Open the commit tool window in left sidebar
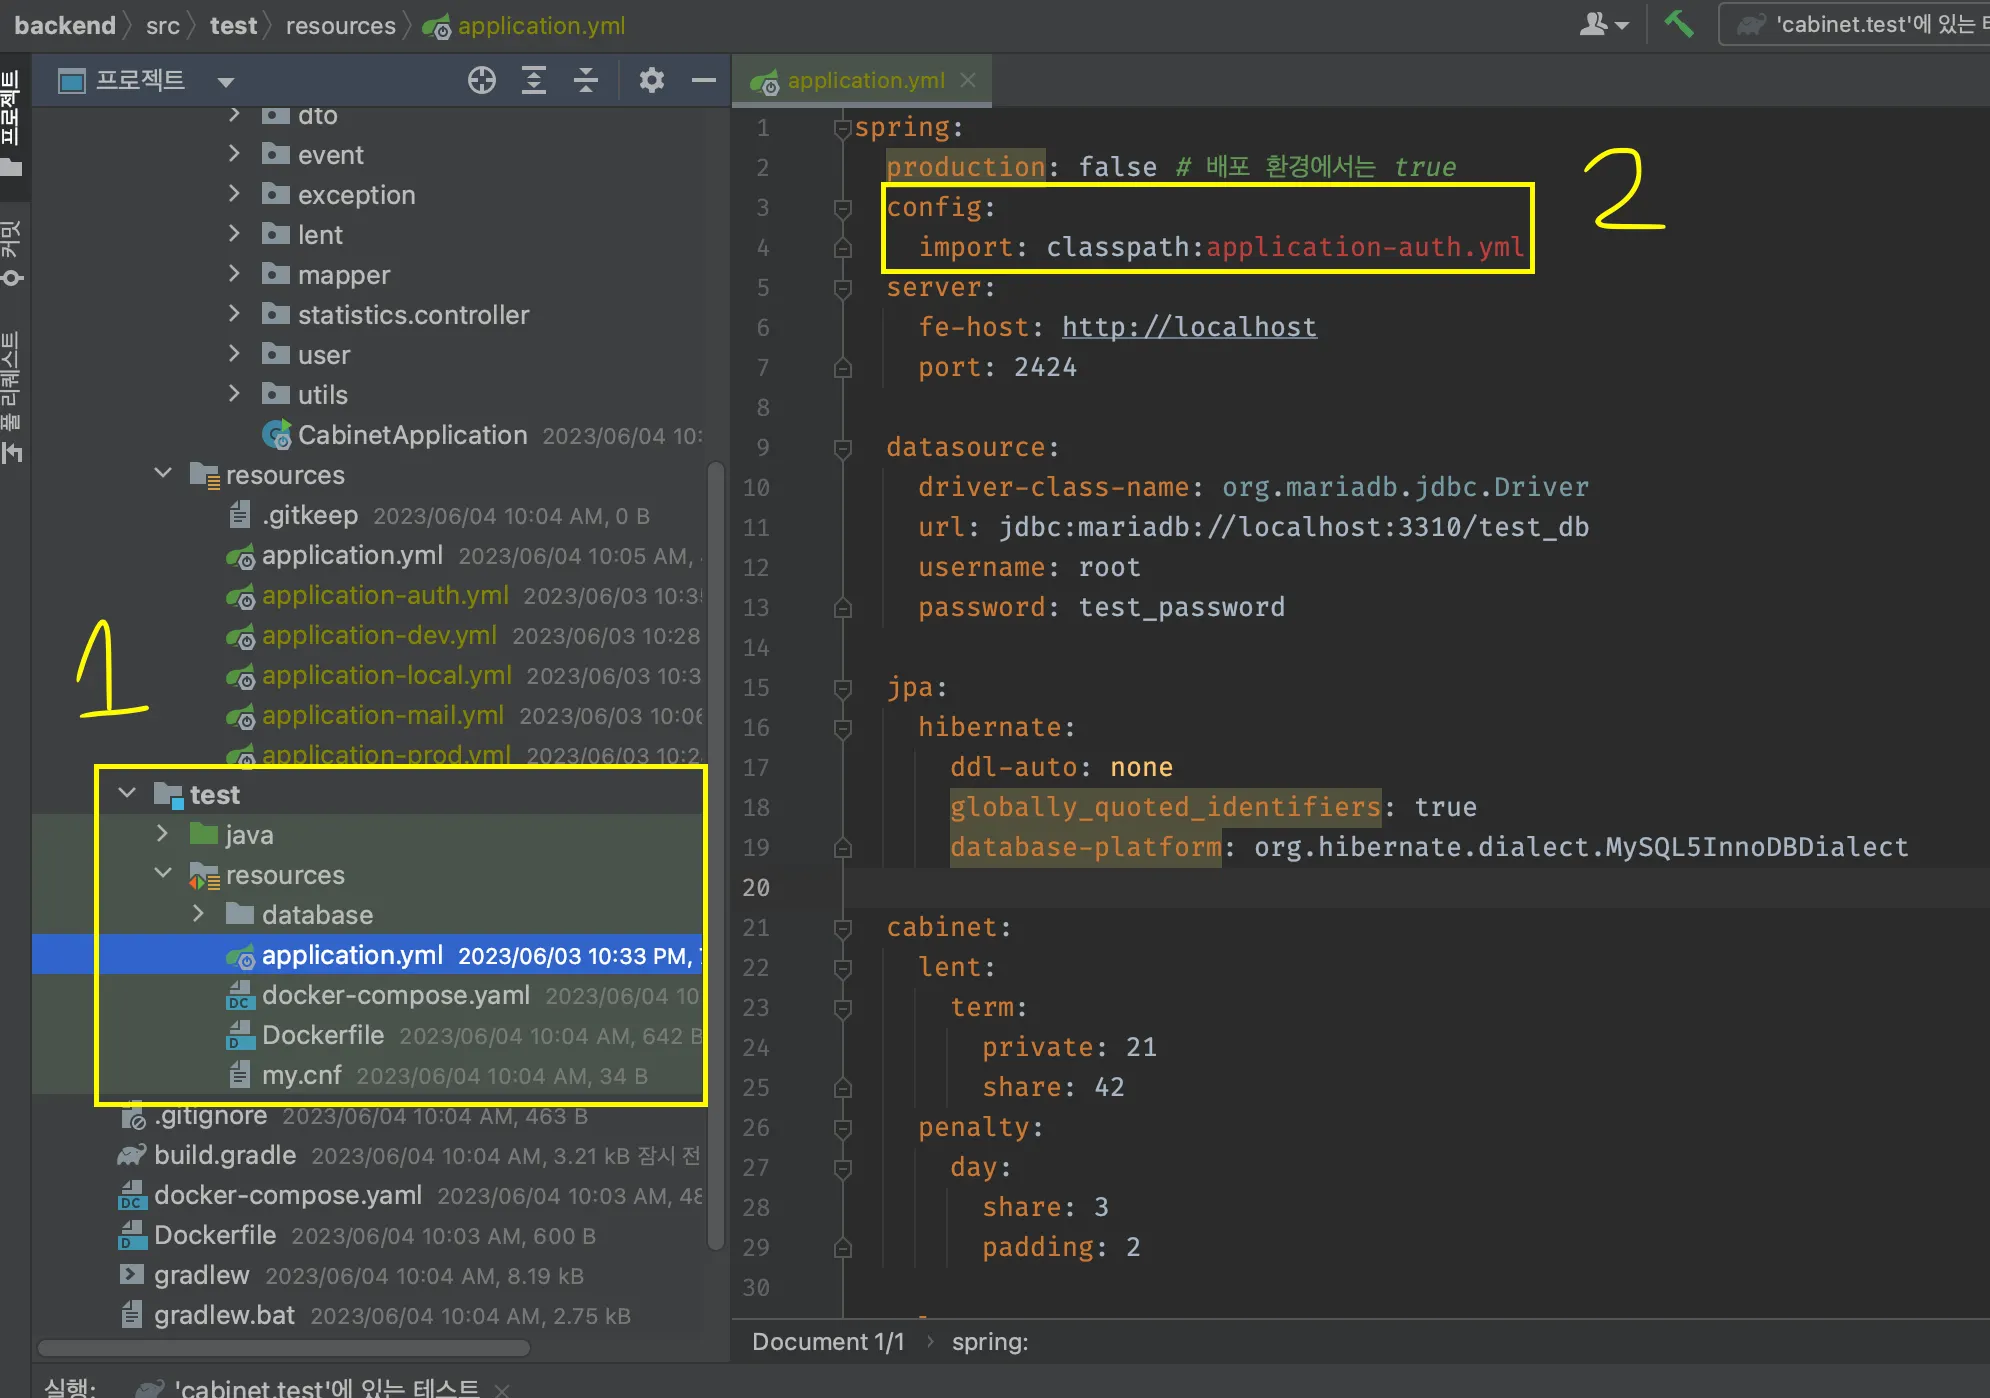This screenshot has height=1398, width=1990. [x=12, y=253]
